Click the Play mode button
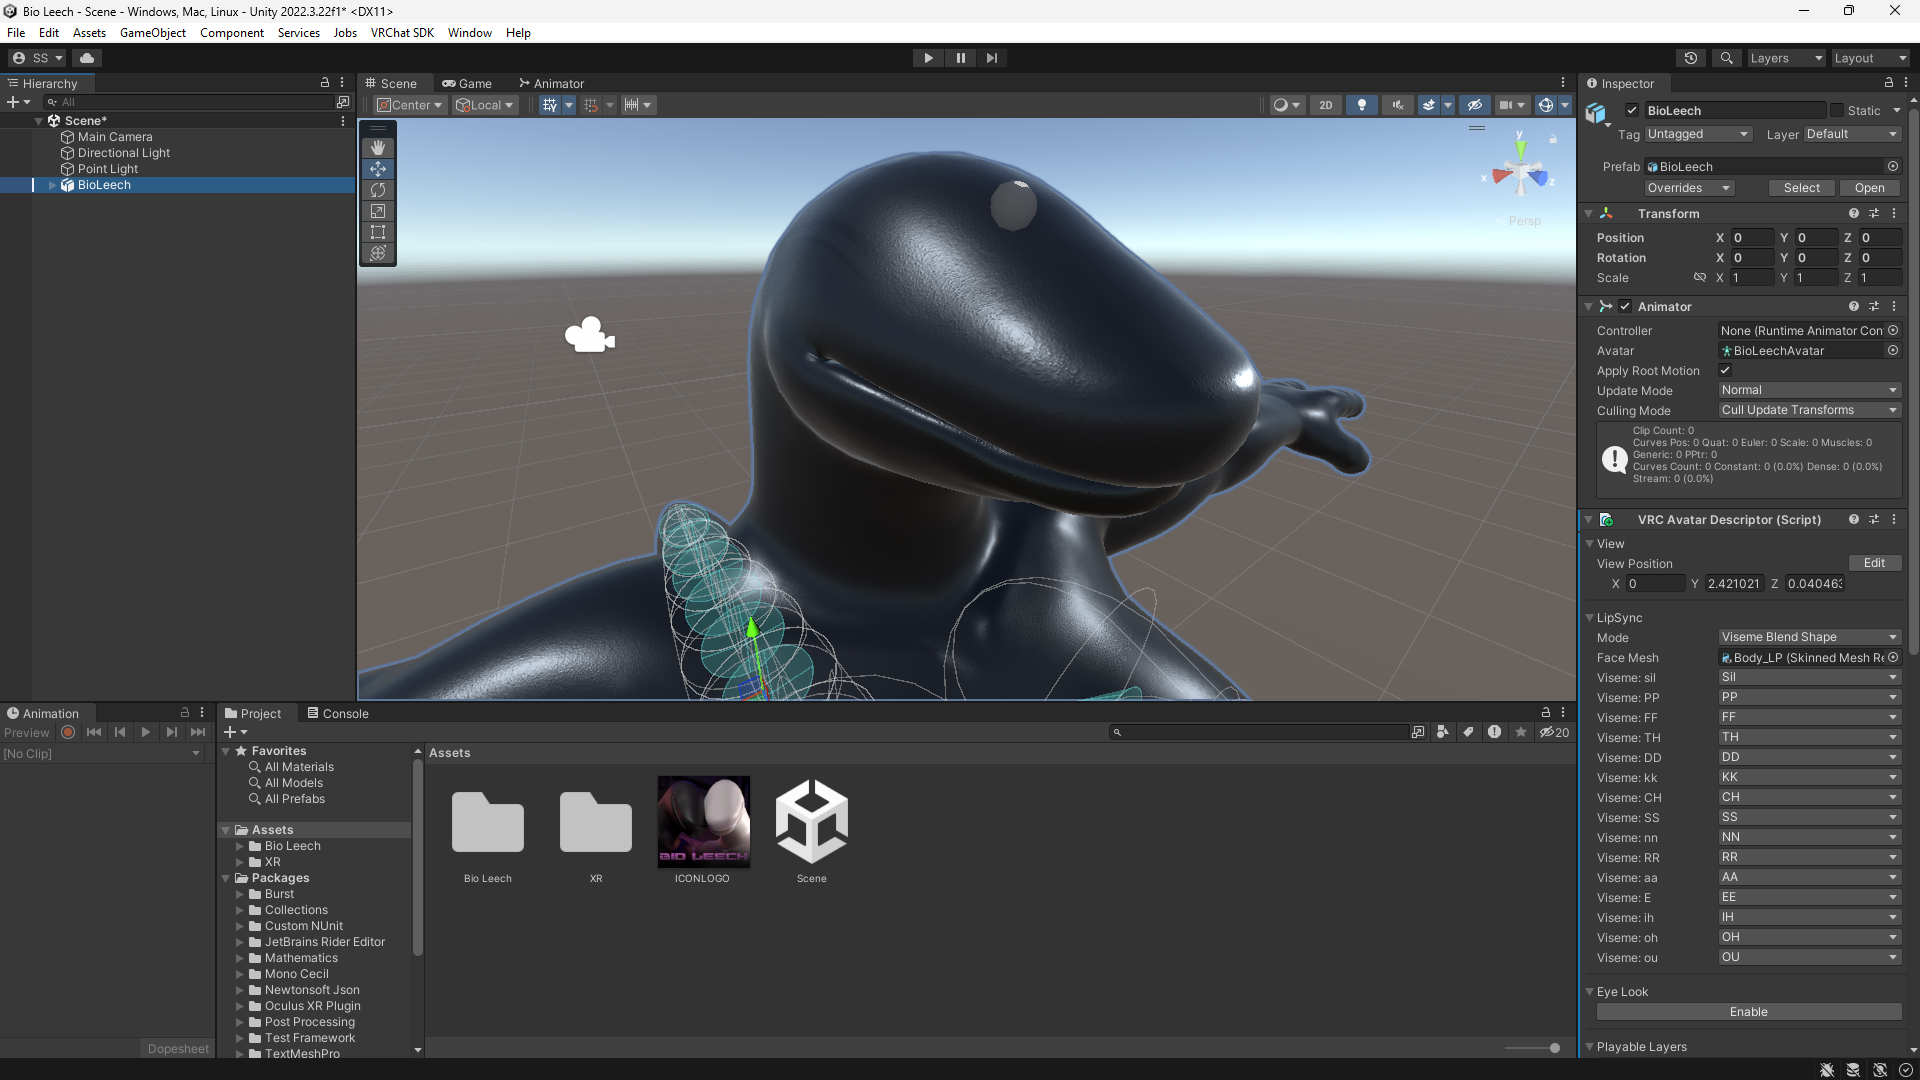1920x1080 pixels. [x=928, y=58]
